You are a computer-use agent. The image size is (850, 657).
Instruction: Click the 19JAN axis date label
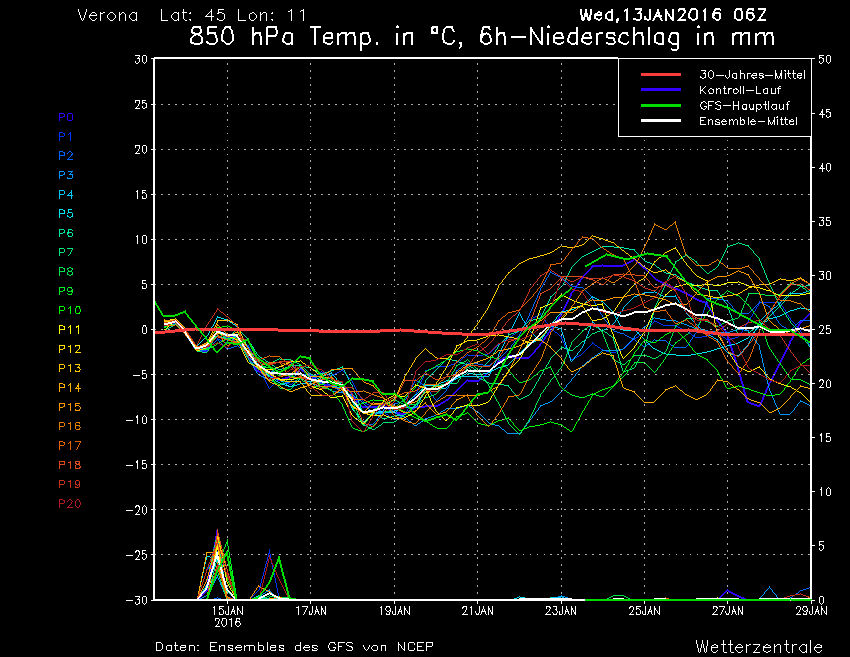[395, 611]
